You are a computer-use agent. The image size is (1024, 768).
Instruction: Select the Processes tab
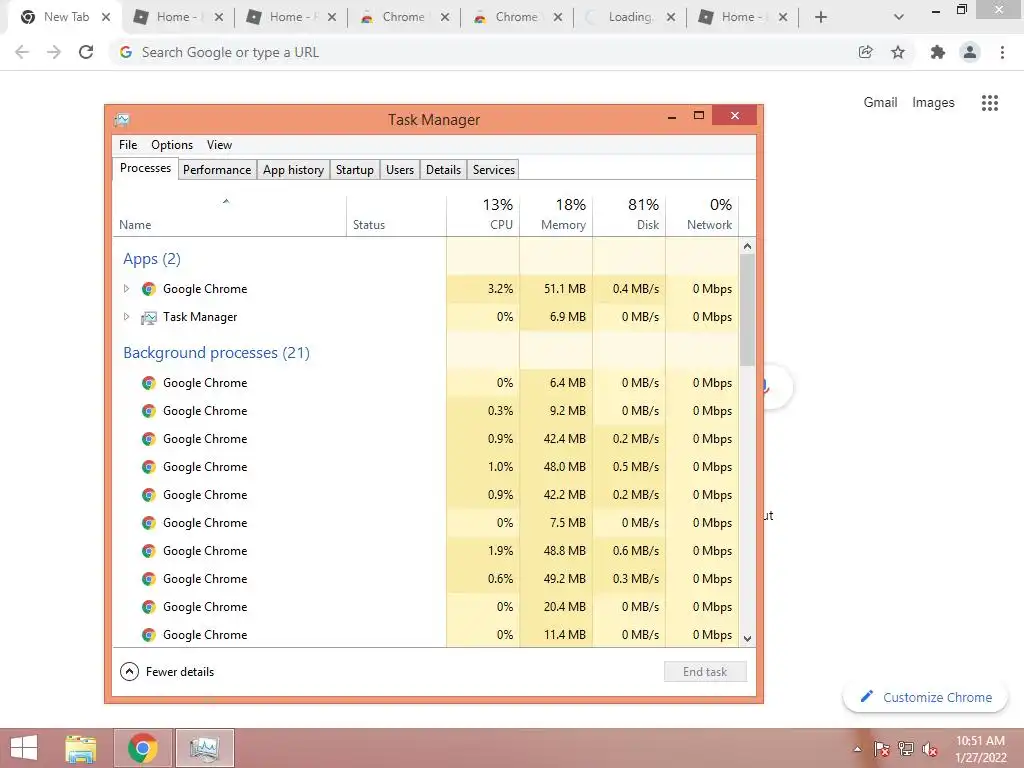145,168
